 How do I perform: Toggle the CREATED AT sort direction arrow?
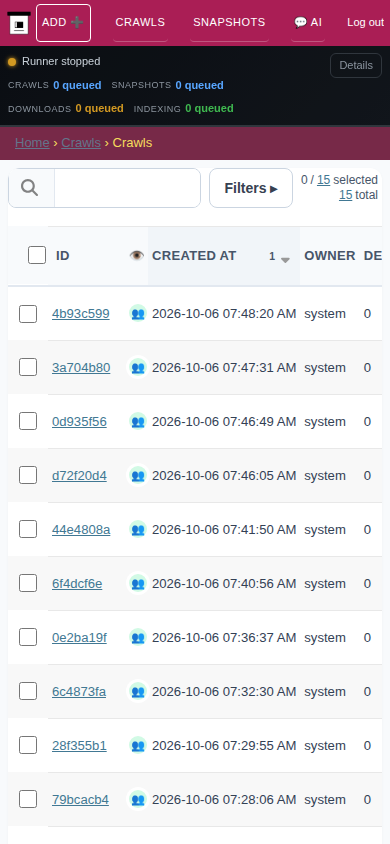point(285,259)
